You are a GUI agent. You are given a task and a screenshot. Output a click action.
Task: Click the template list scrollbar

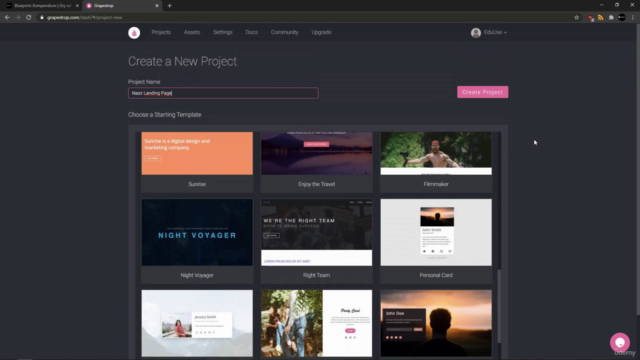coord(499,306)
